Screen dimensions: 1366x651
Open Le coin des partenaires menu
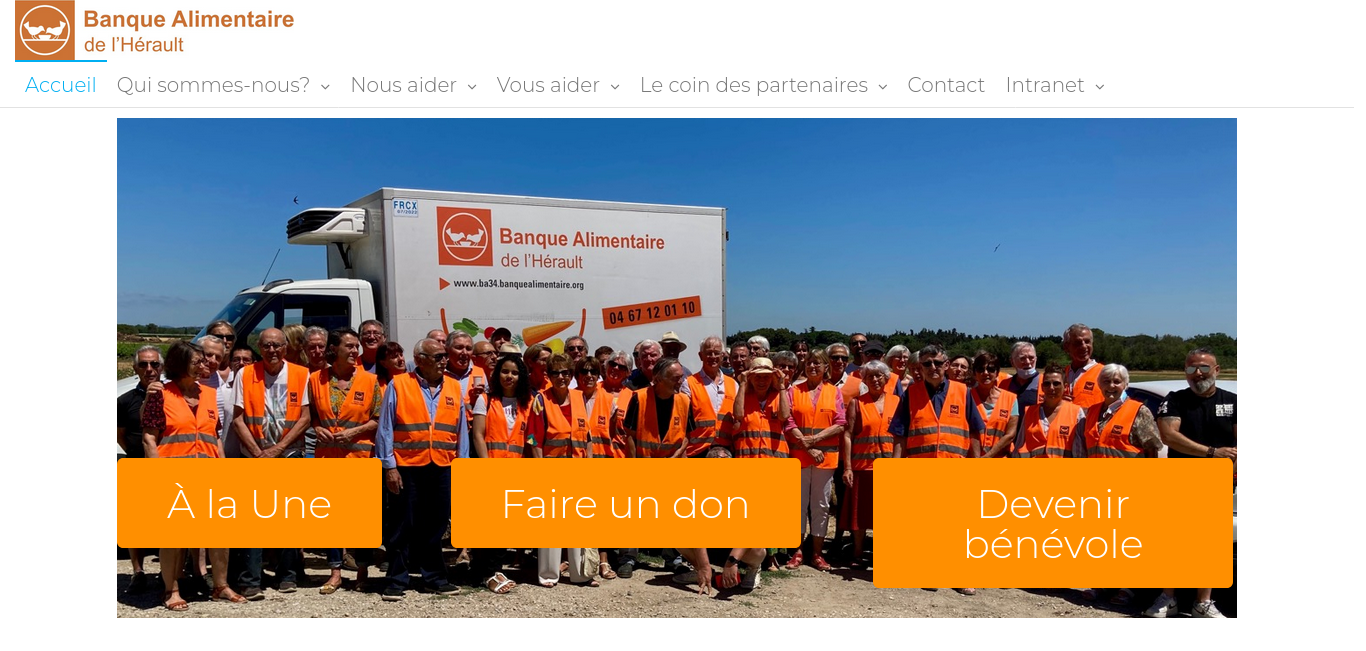click(754, 85)
